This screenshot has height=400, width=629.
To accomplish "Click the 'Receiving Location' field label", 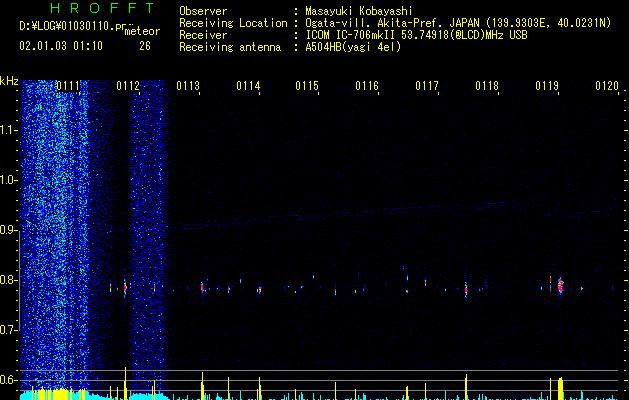I will 233,23.
